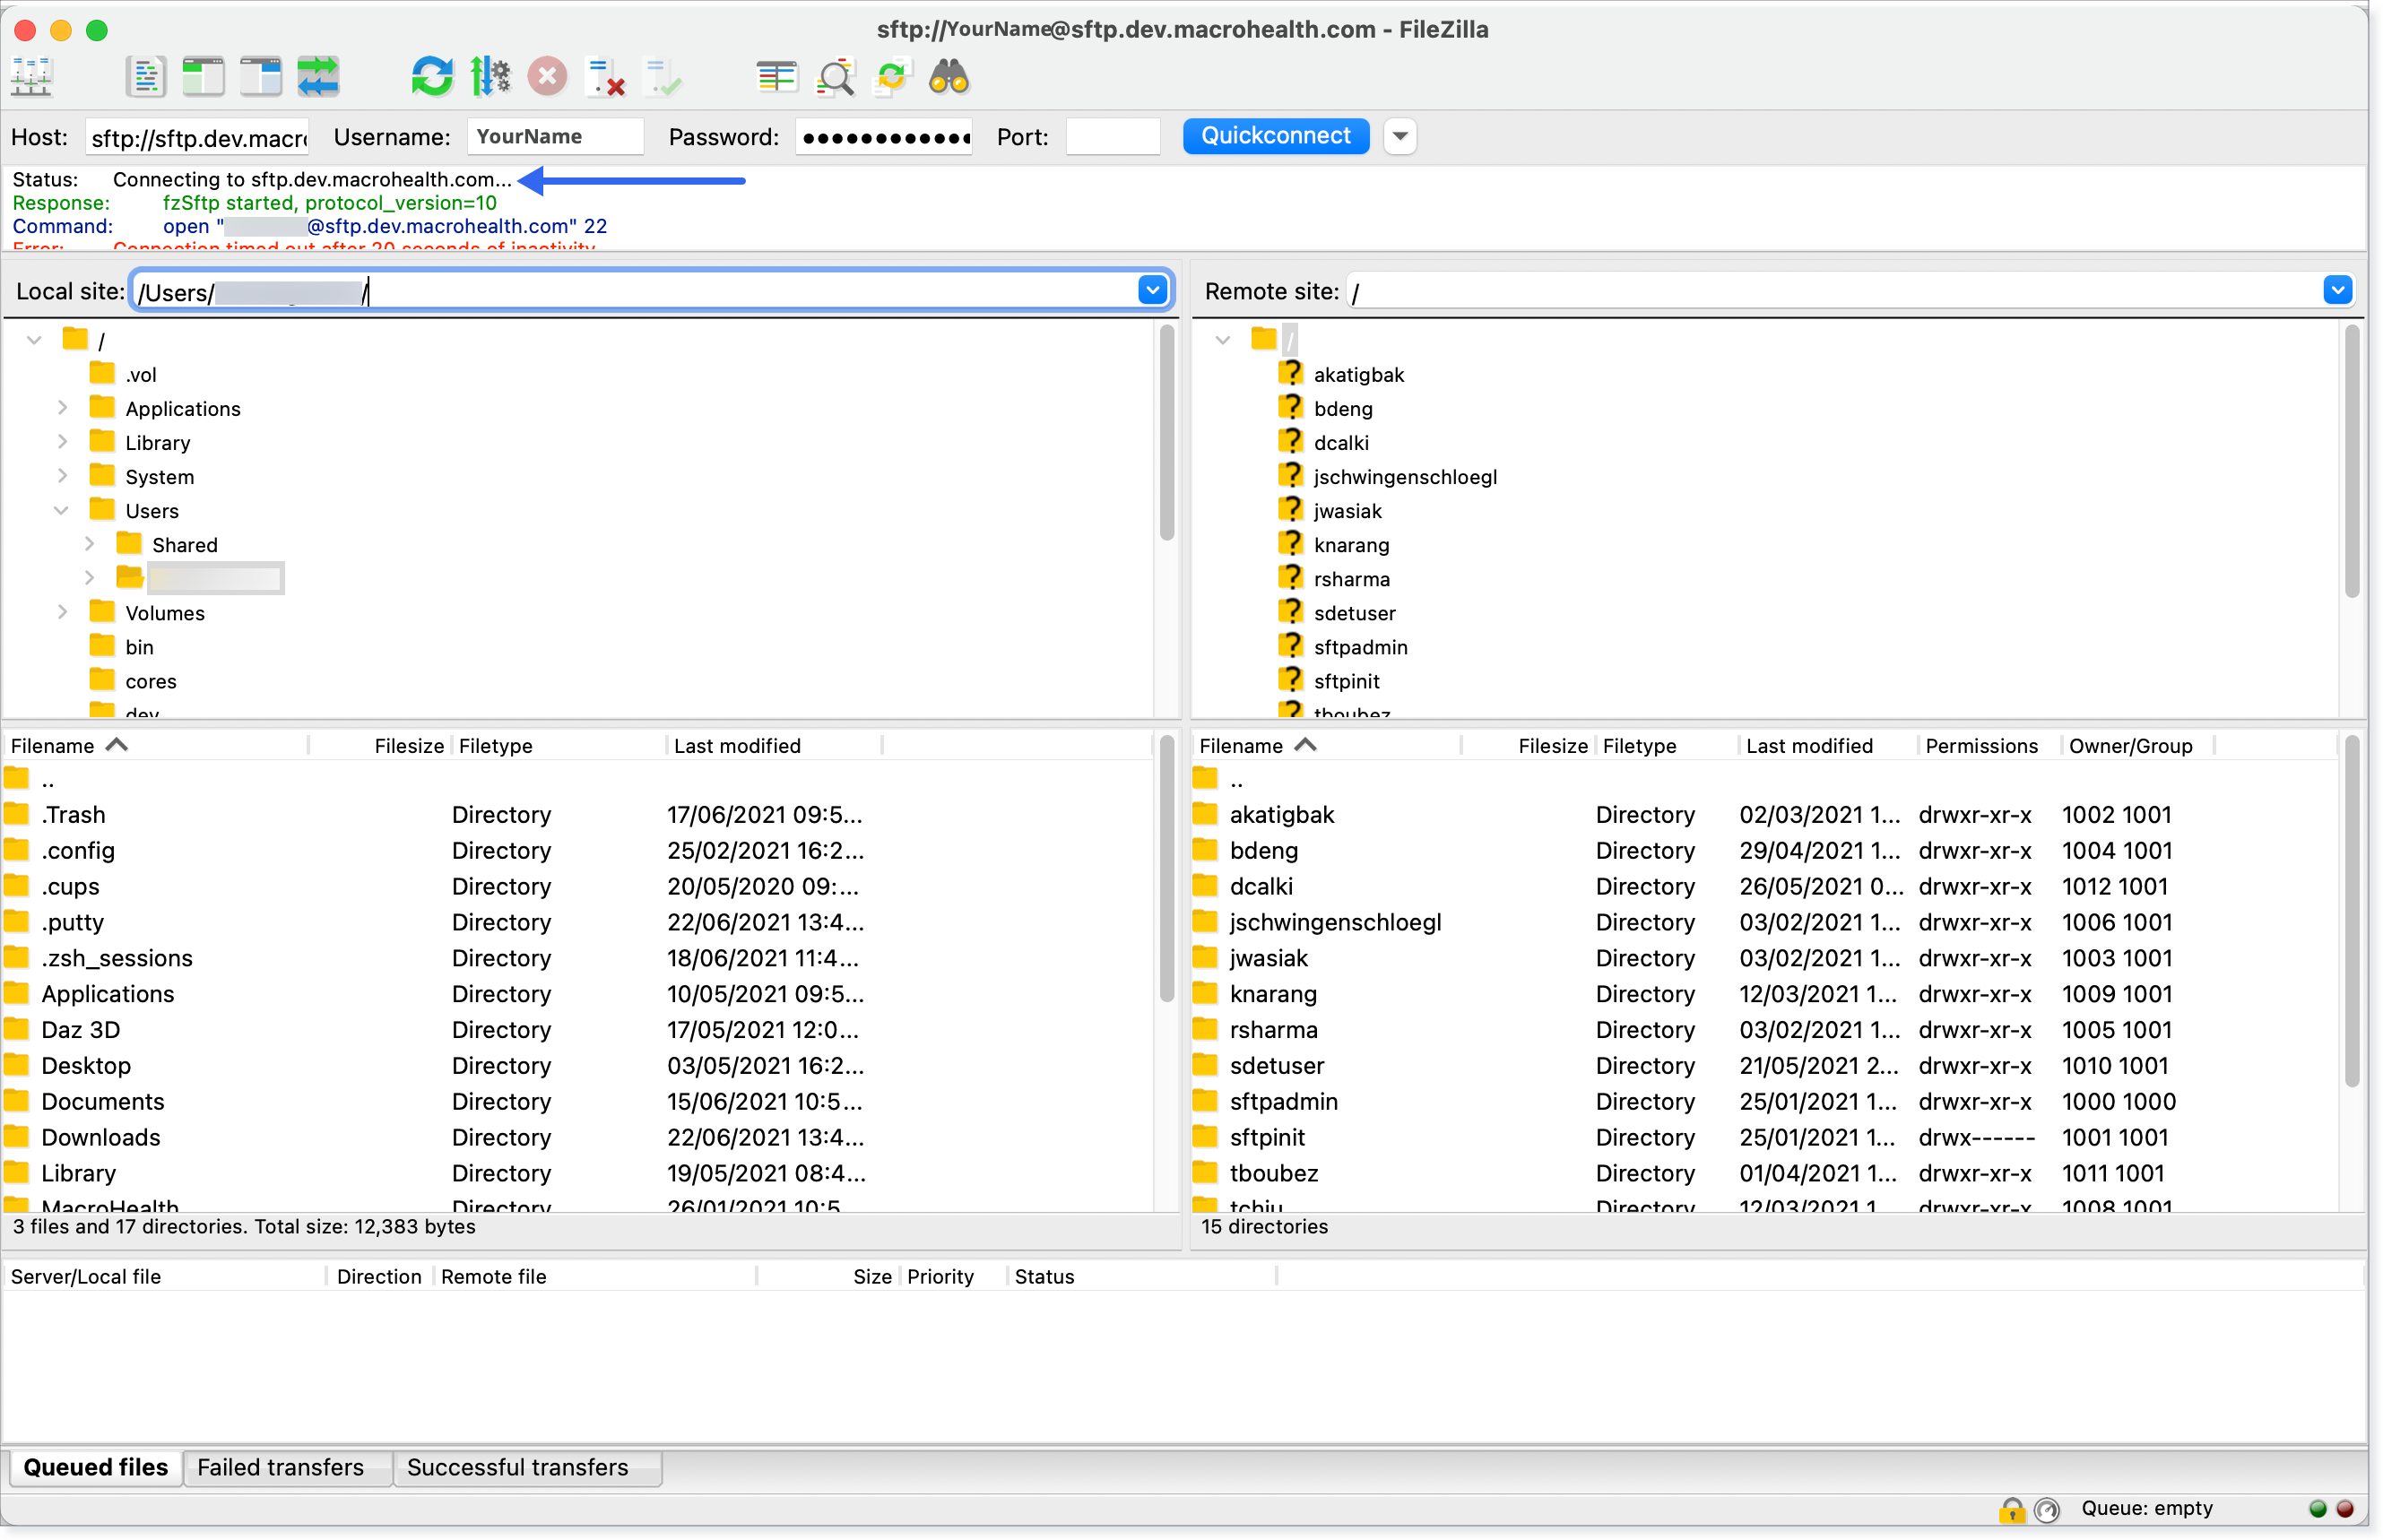Click the sftpinit folder icon in remote list

click(1206, 1137)
